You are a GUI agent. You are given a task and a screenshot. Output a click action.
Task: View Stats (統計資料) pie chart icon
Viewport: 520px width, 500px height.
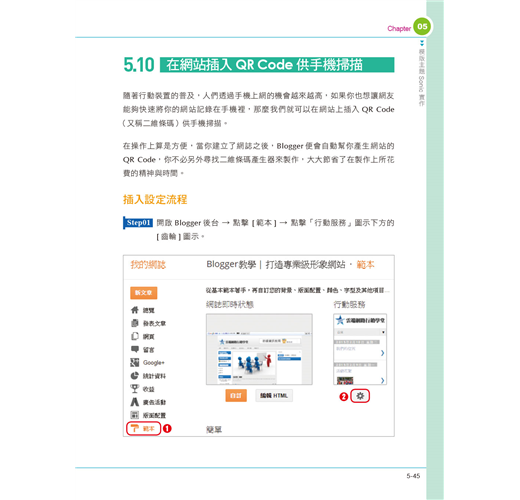click(135, 376)
